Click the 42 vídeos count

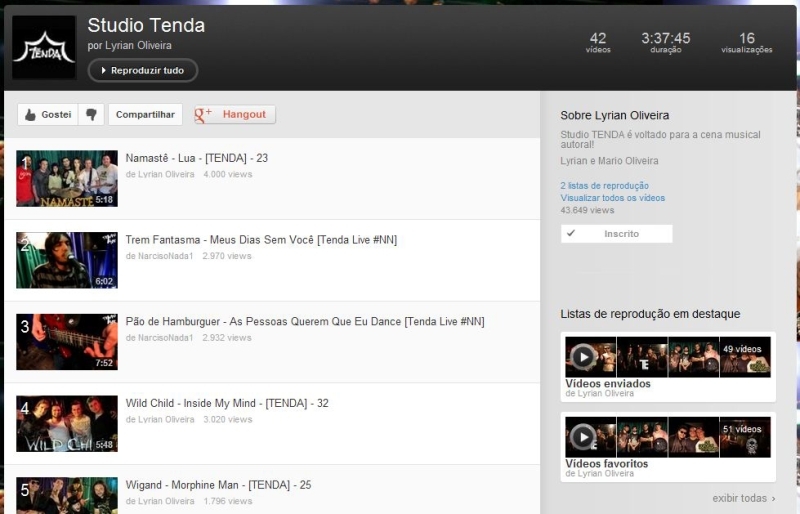[x=598, y=42]
